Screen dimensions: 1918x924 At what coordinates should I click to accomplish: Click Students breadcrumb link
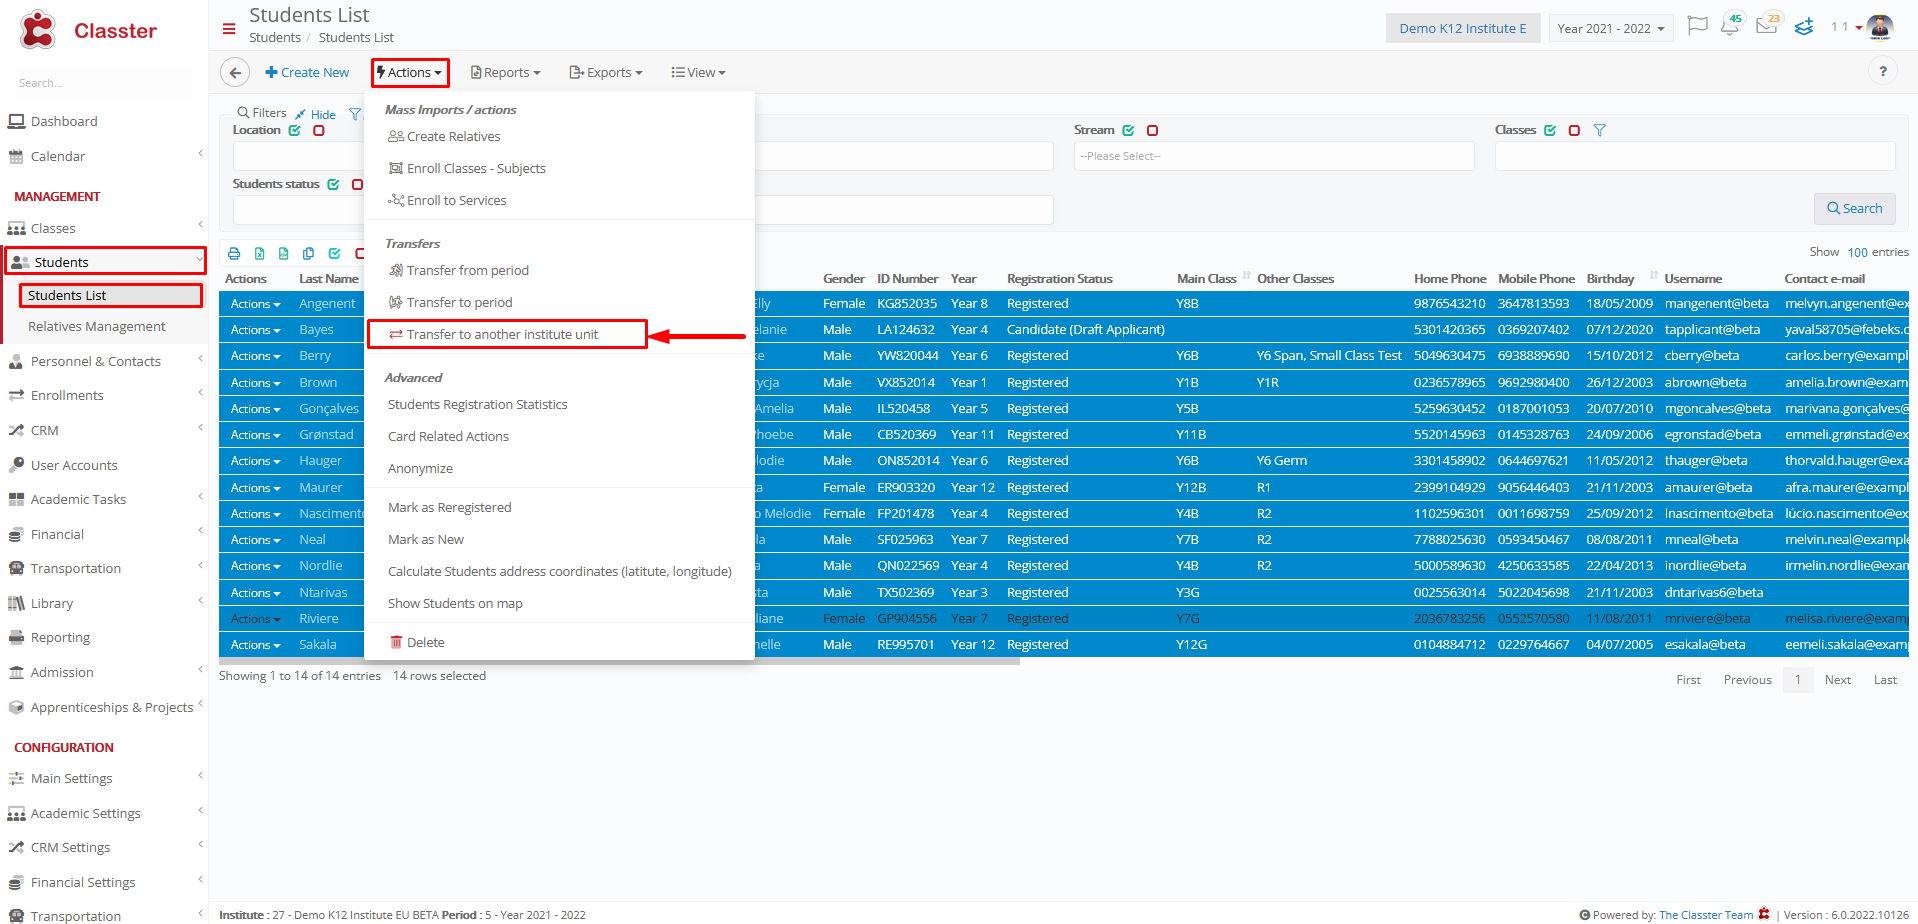point(275,37)
